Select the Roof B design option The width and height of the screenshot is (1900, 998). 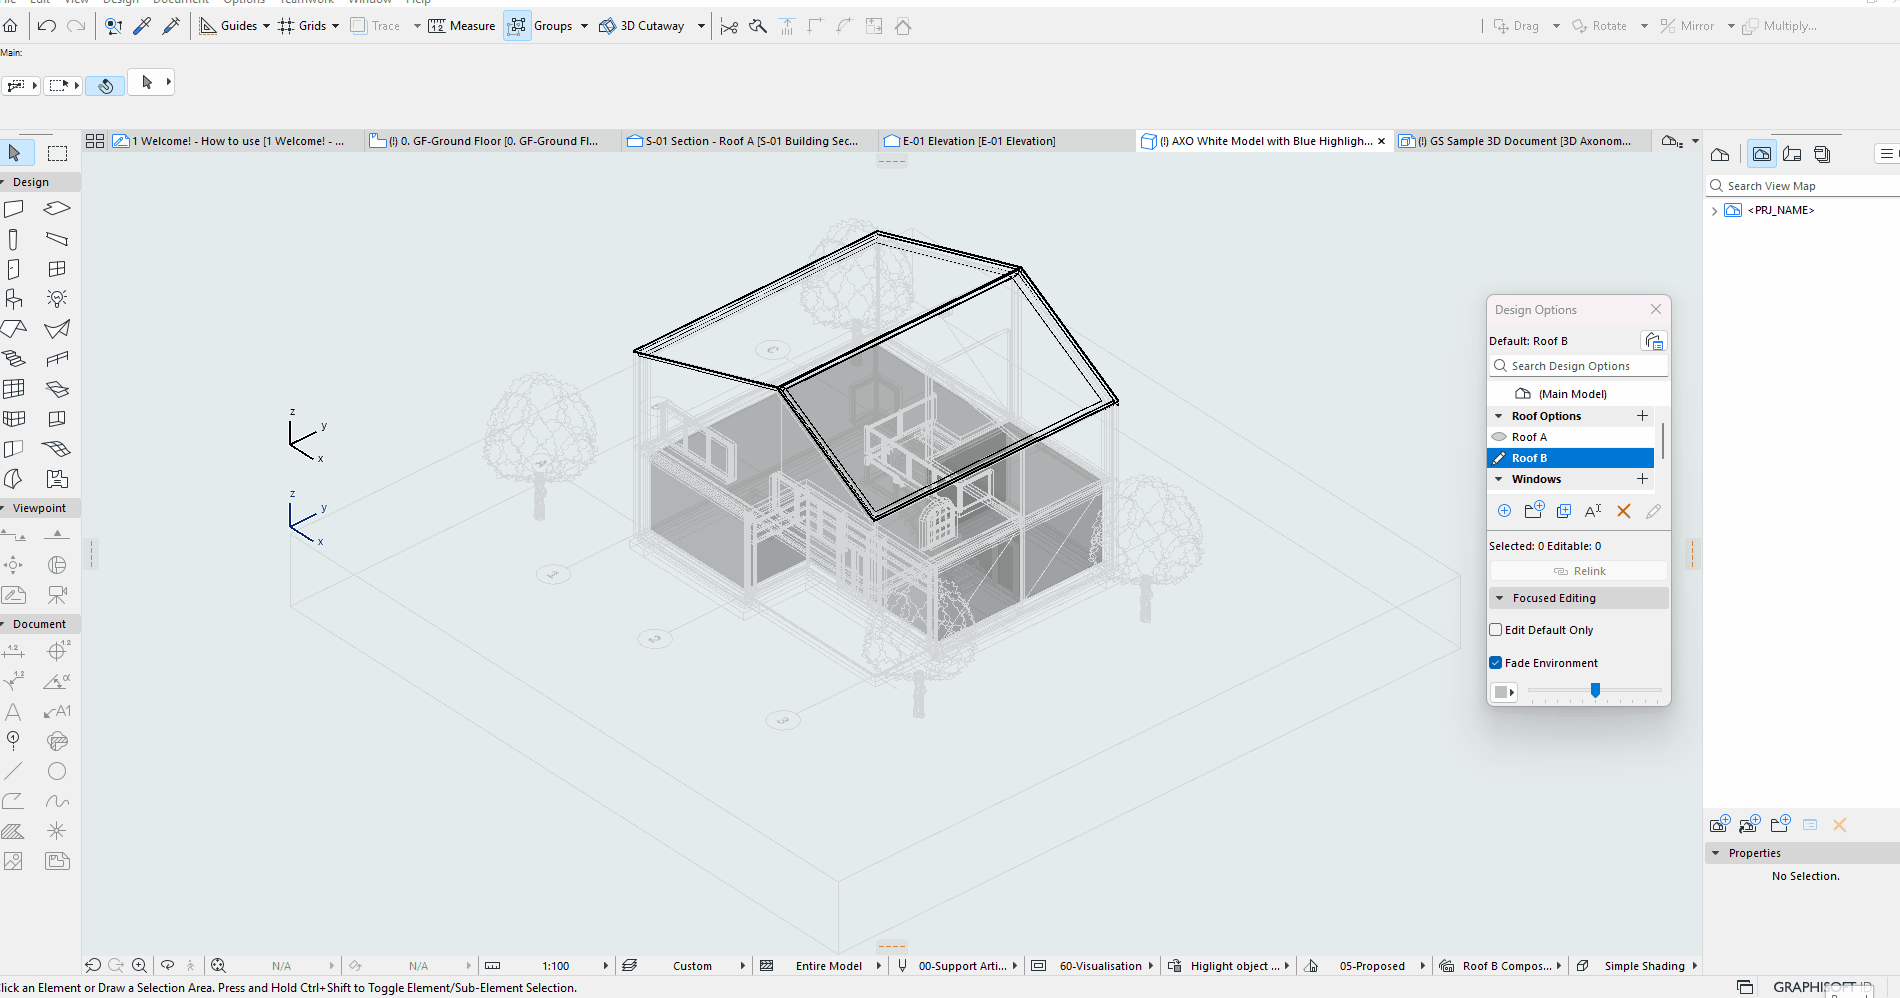[x=1571, y=458]
